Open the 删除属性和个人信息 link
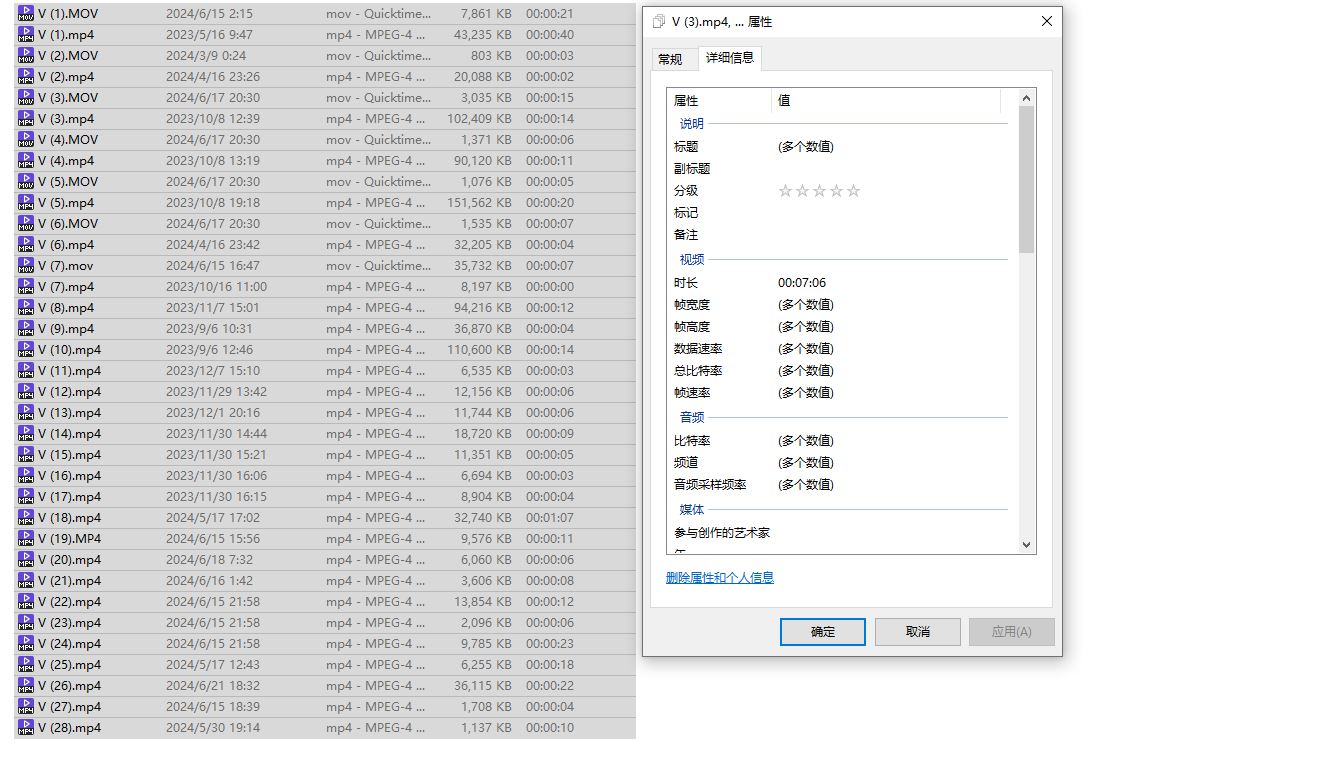1342x768 pixels. coord(720,578)
